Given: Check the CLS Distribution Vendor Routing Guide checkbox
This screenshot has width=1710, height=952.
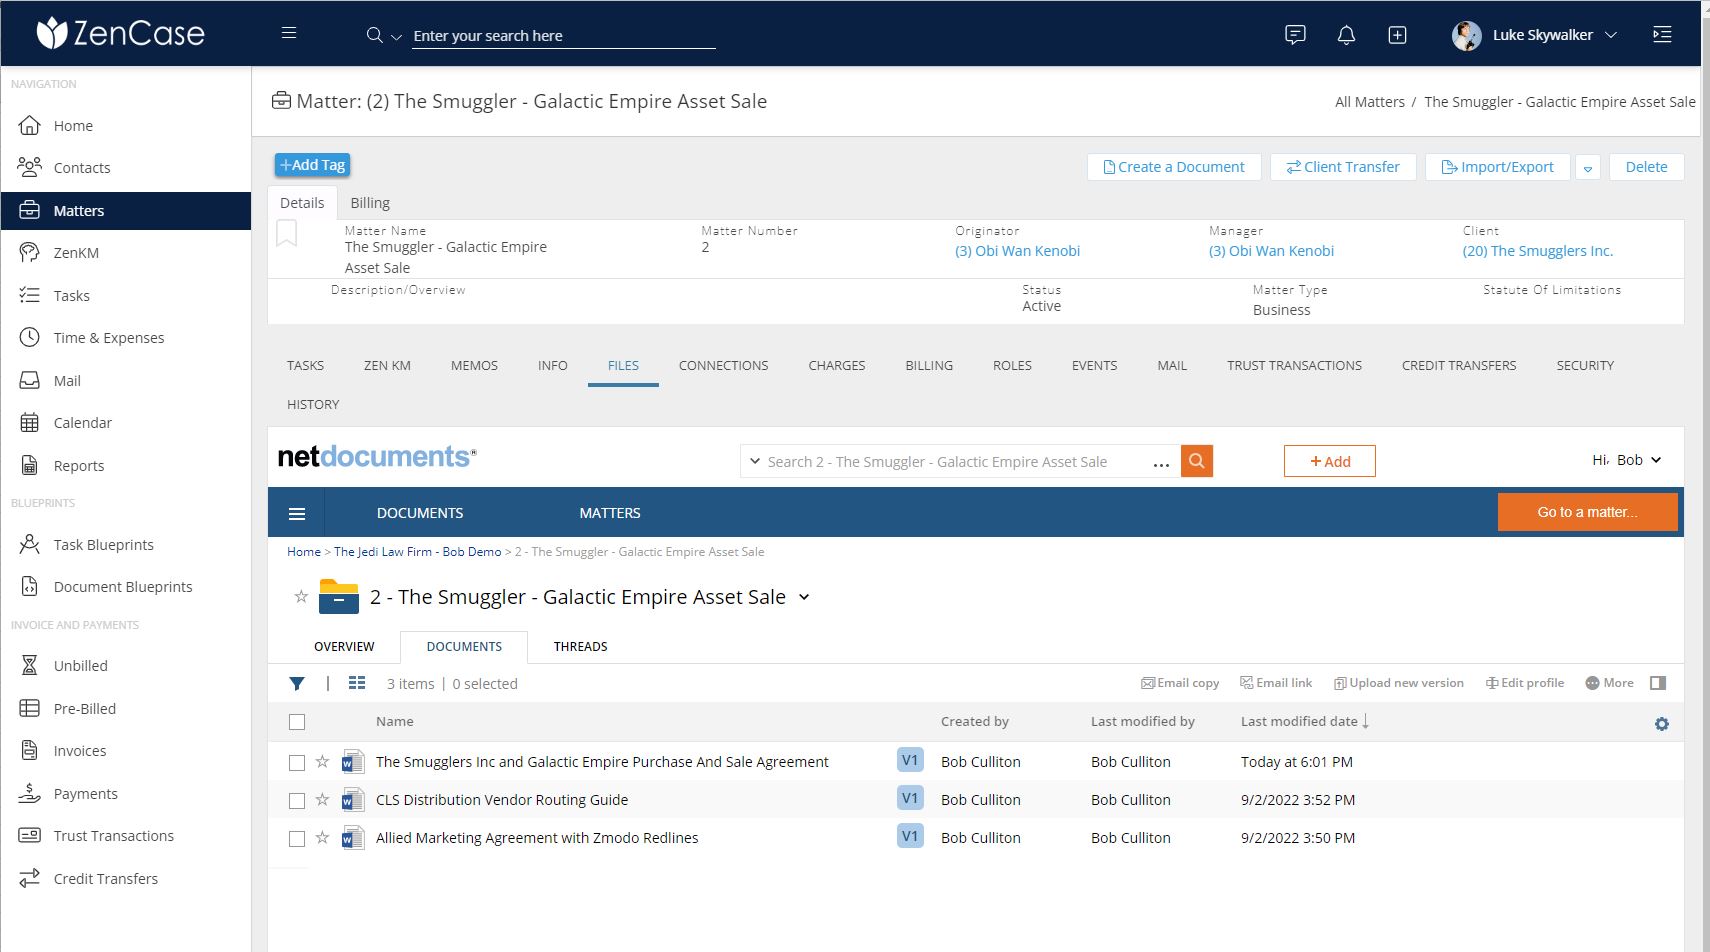Looking at the screenshot, I should (296, 800).
